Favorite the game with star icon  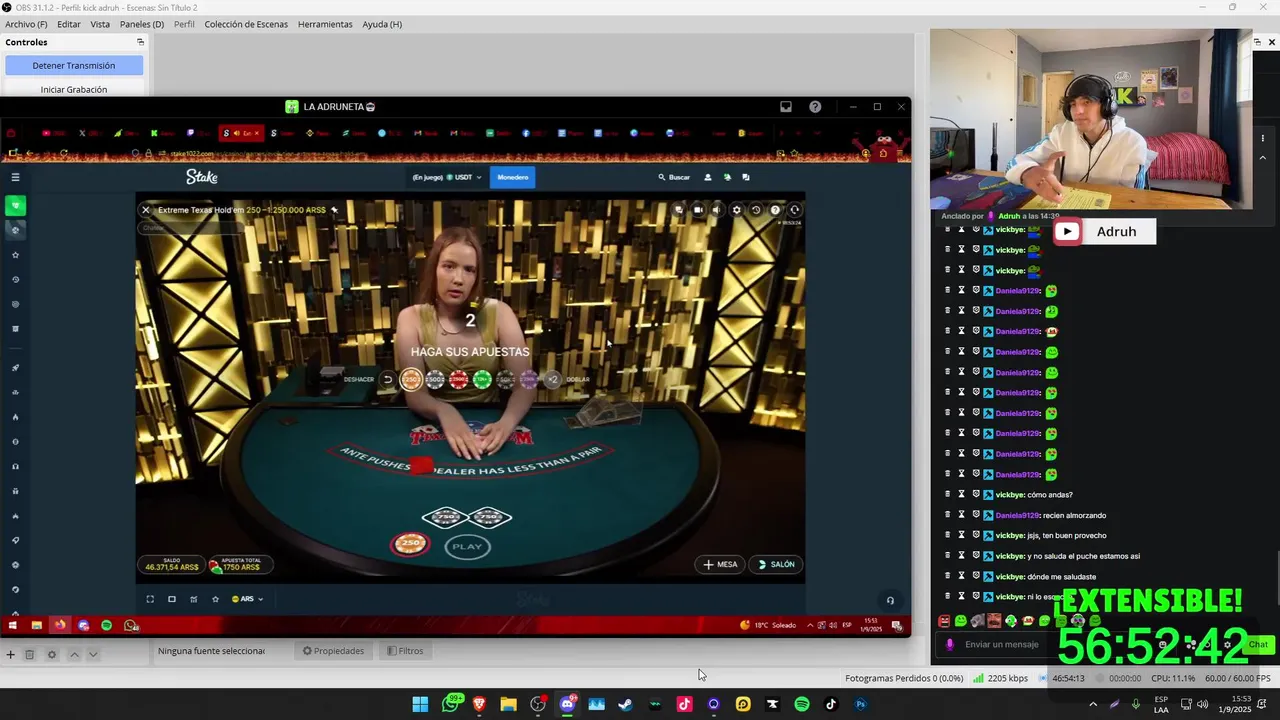(x=215, y=599)
